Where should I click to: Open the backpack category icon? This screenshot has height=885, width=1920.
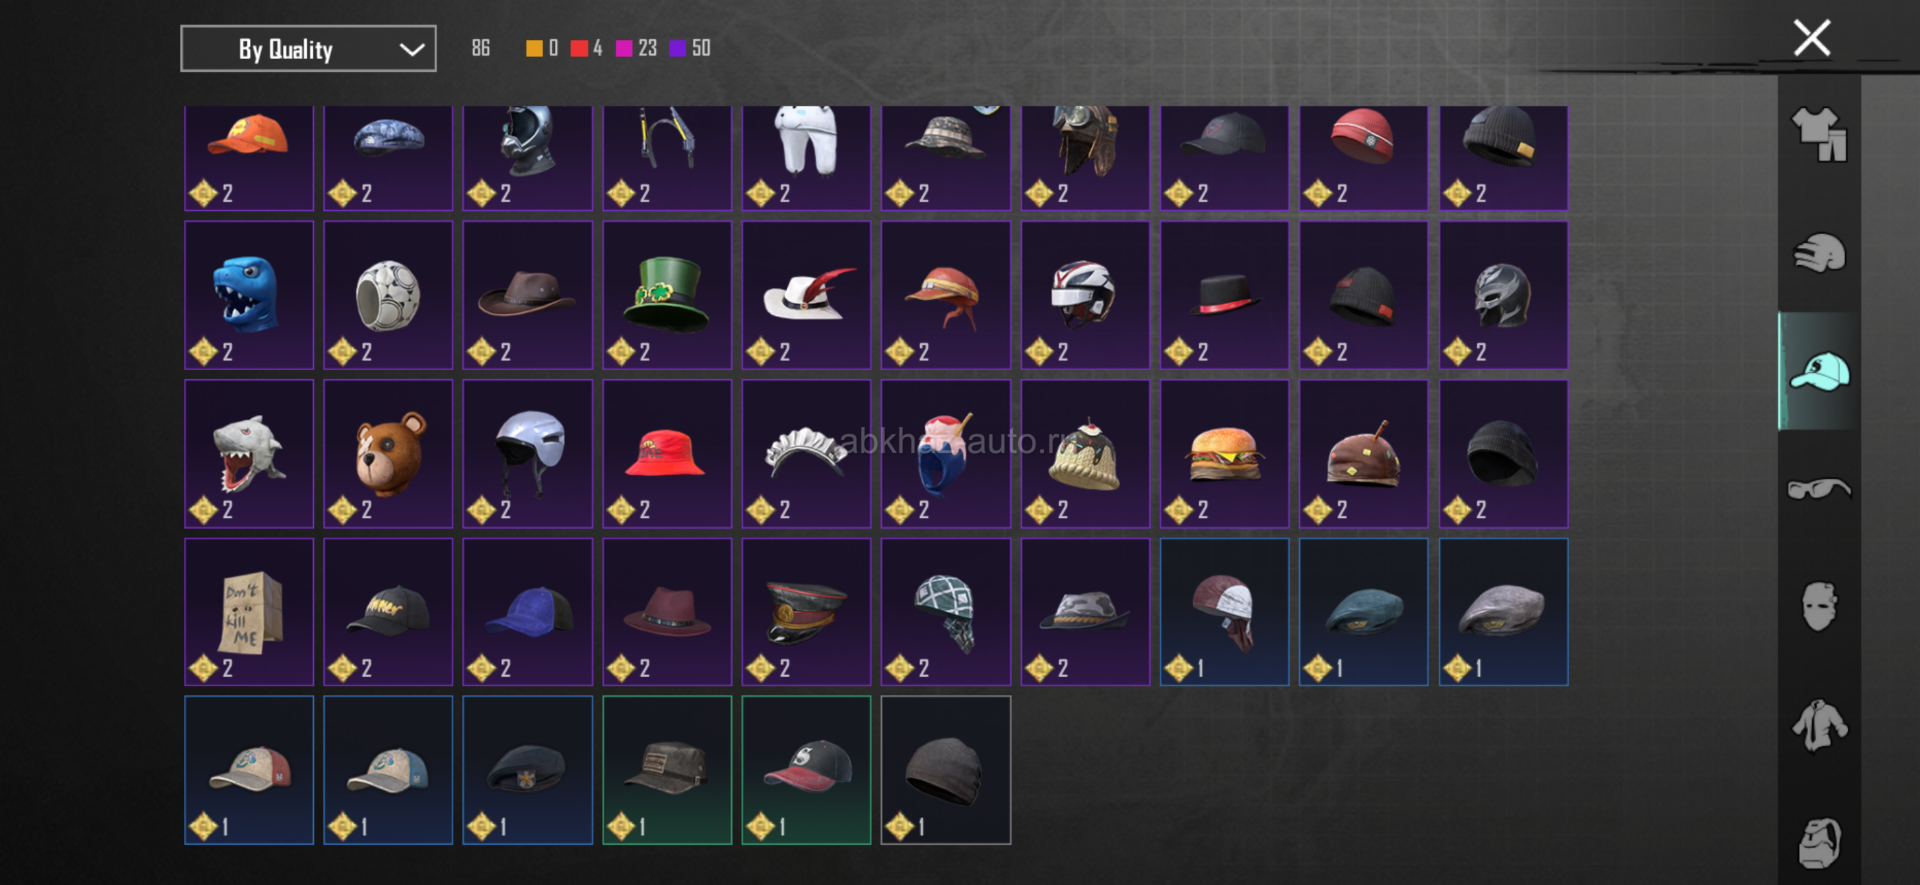1819,843
